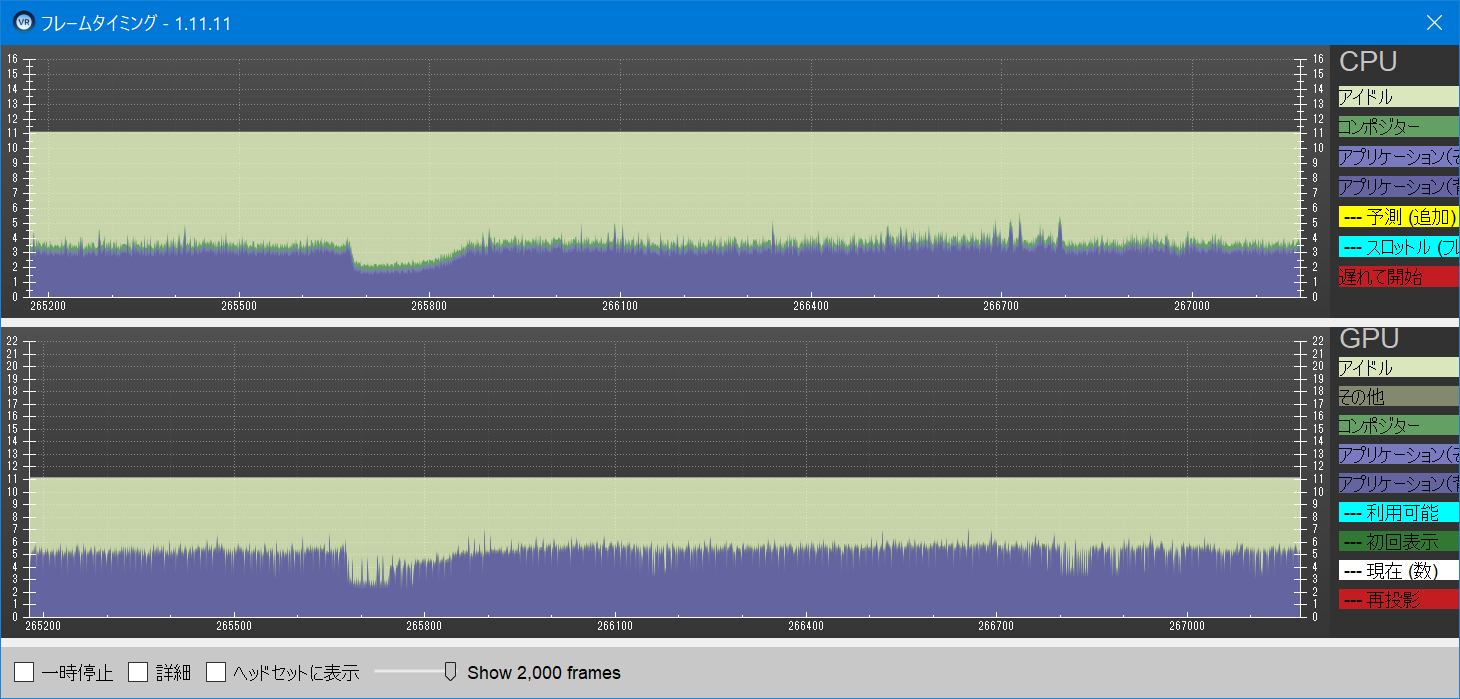The image size is (1460, 699).
Task: Select the green 初回表示 legend entry
Action: coord(1398,542)
